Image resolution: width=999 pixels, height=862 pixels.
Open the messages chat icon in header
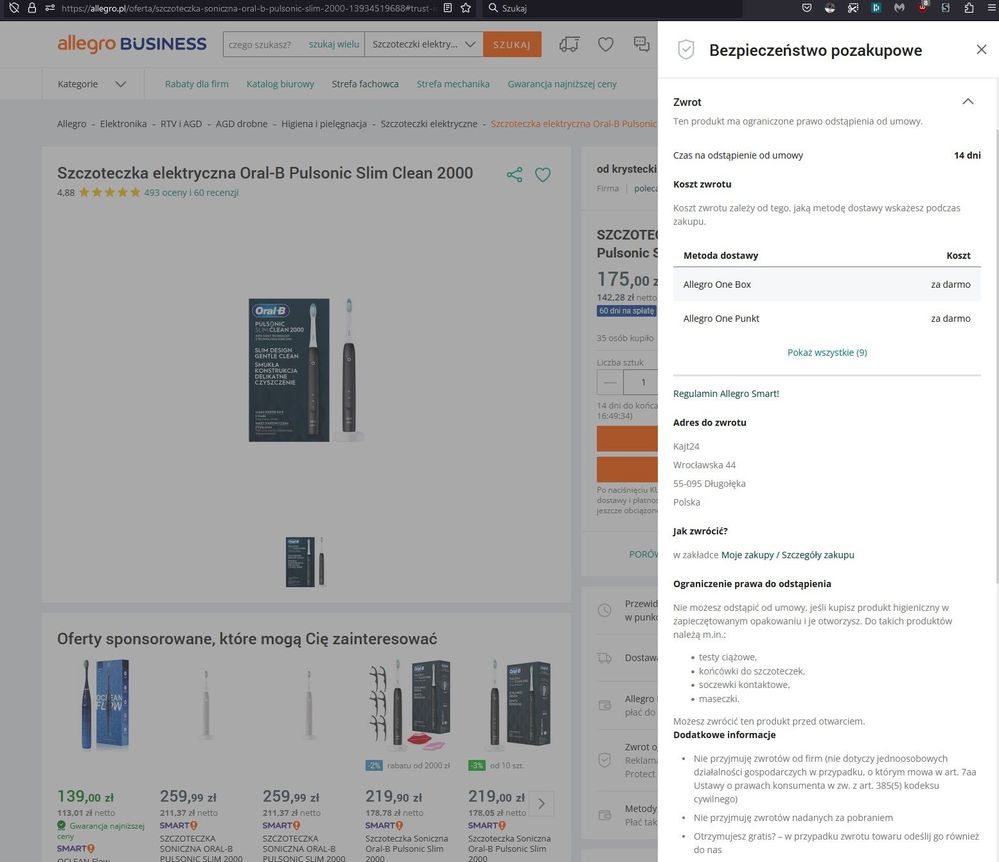(642, 44)
